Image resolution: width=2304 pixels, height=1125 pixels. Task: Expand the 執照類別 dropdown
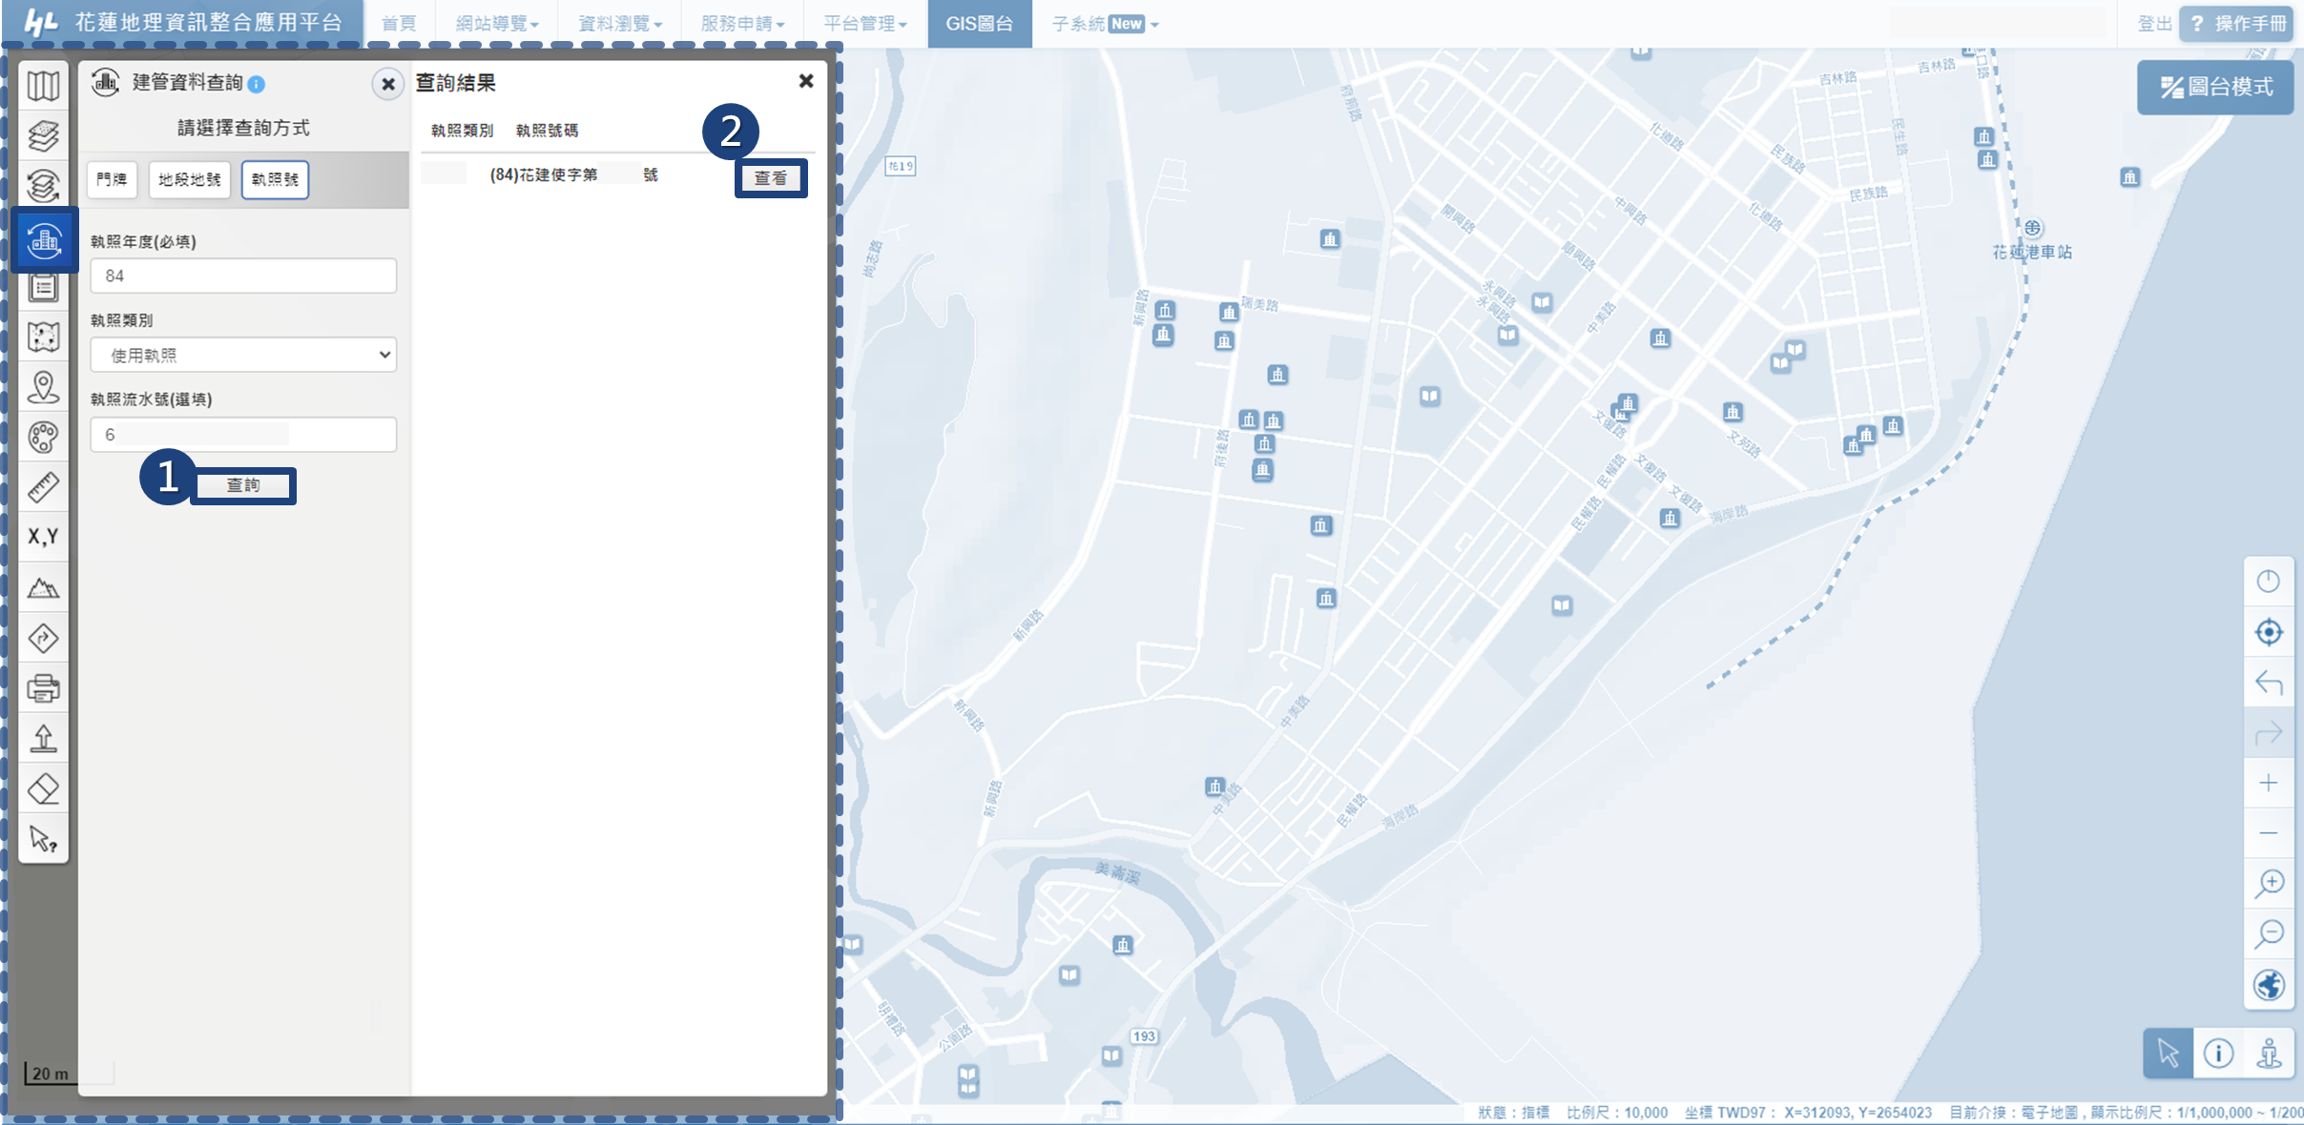[x=243, y=355]
